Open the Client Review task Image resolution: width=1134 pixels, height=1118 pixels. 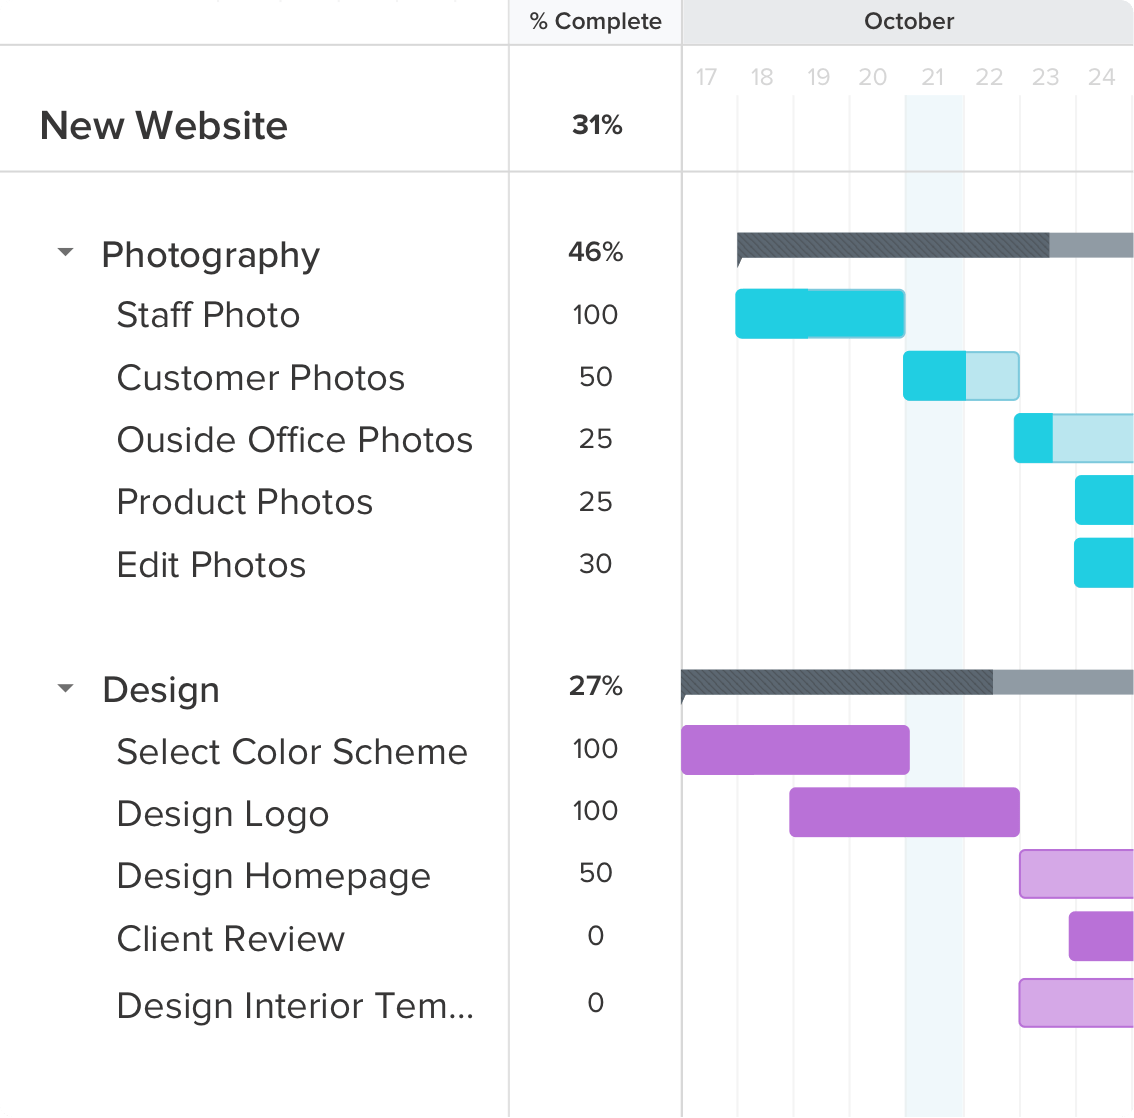[230, 939]
